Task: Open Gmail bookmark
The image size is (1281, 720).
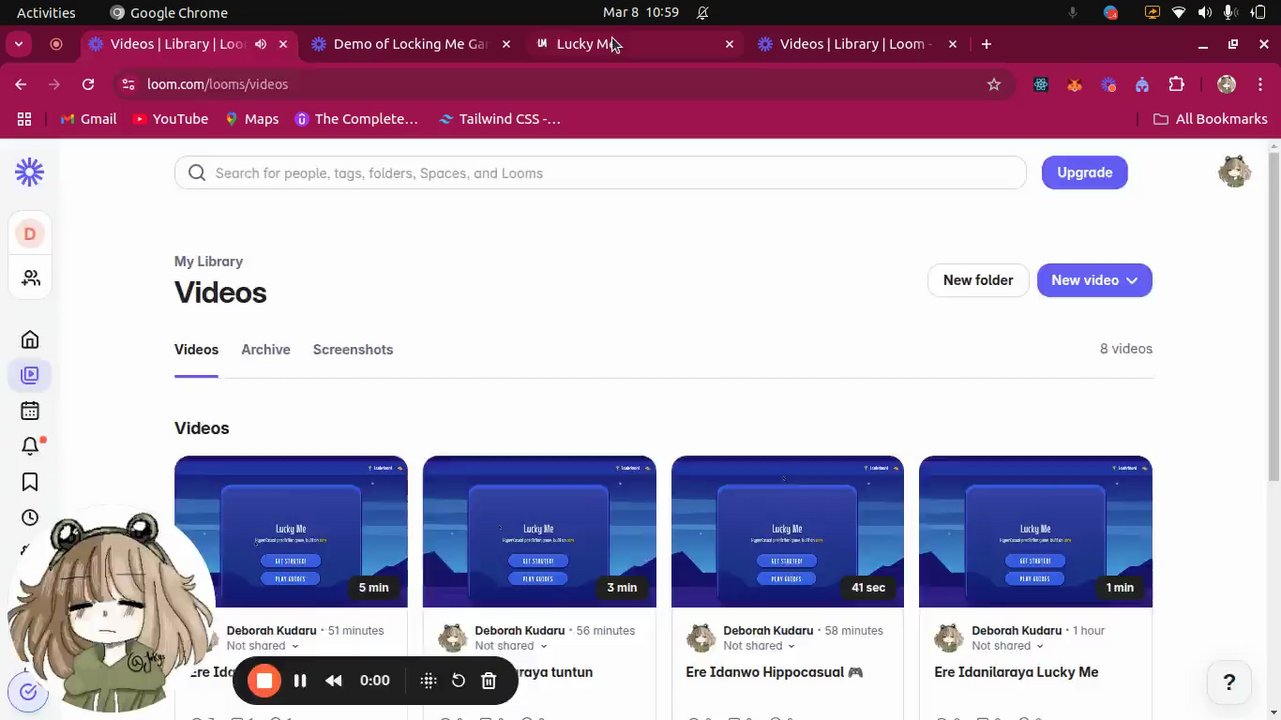Action: tap(89, 119)
